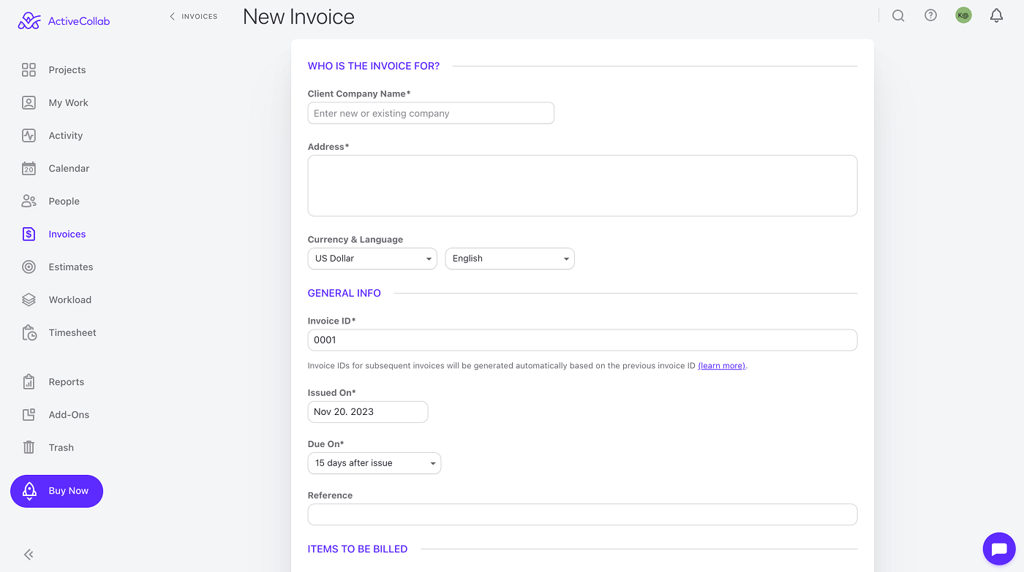Screen dimensions: 1024x572
Task: Click the Reference label
Action: [x=330, y=496]
